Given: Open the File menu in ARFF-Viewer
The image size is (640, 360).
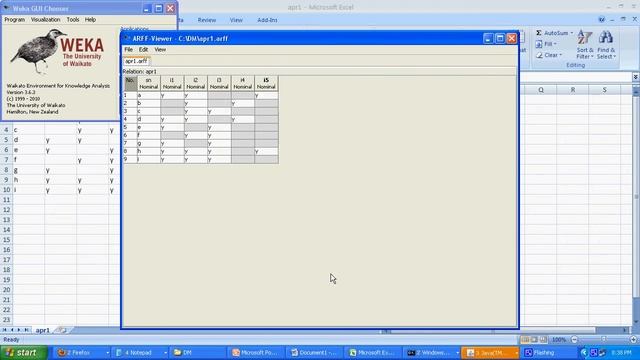Looking at the screenshot, I should 128,49.
